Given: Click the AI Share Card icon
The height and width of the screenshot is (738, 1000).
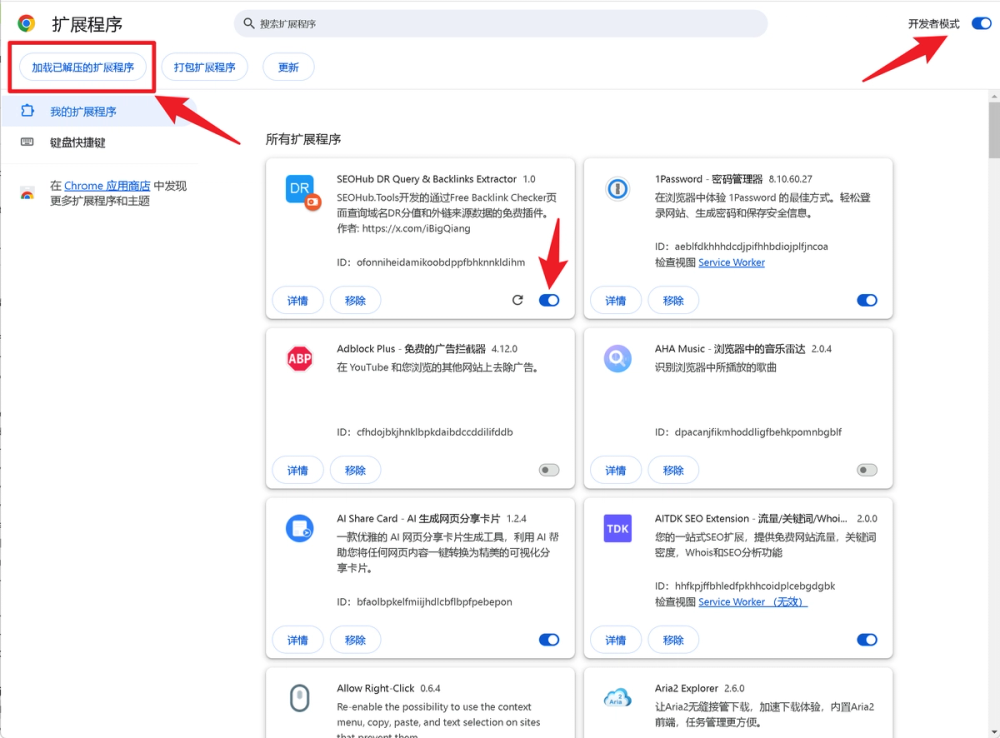Looking at the screenshot, I should [x=300, y=528].
